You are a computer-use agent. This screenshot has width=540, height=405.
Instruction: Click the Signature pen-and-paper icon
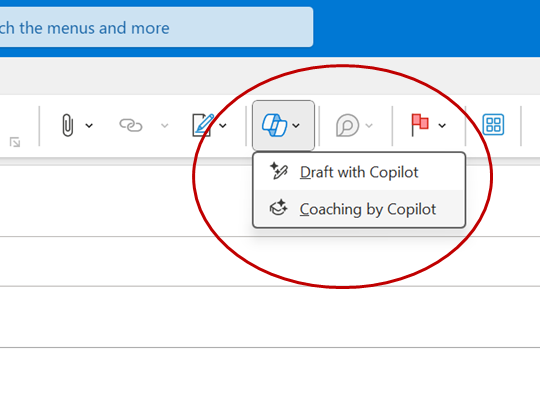pos(203,125)
